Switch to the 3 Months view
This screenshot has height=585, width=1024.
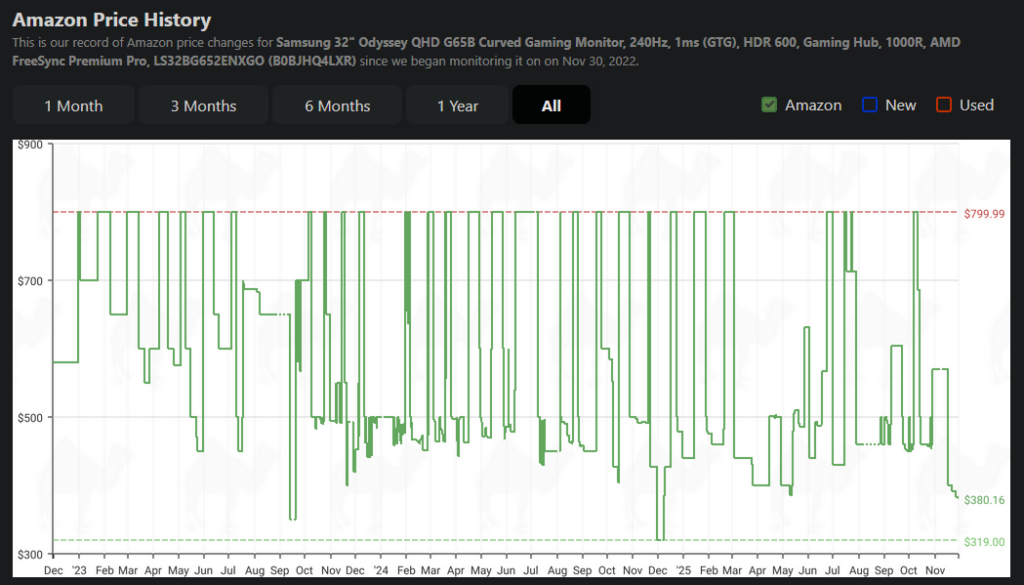coord(203,105)
